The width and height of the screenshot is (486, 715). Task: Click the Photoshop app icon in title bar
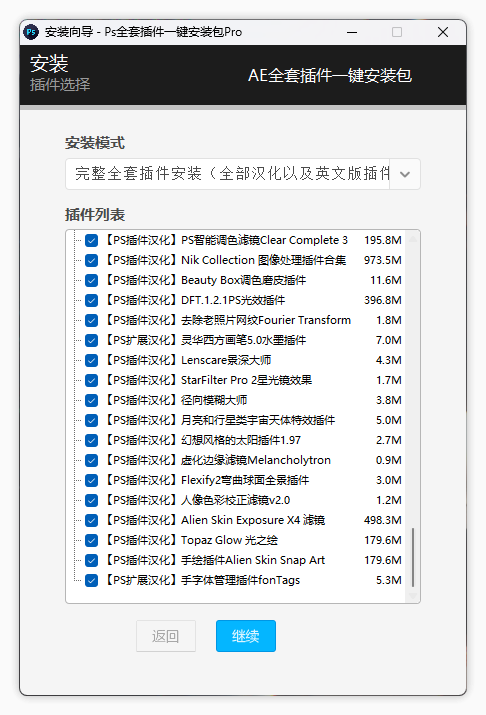[x=31, y=32]
